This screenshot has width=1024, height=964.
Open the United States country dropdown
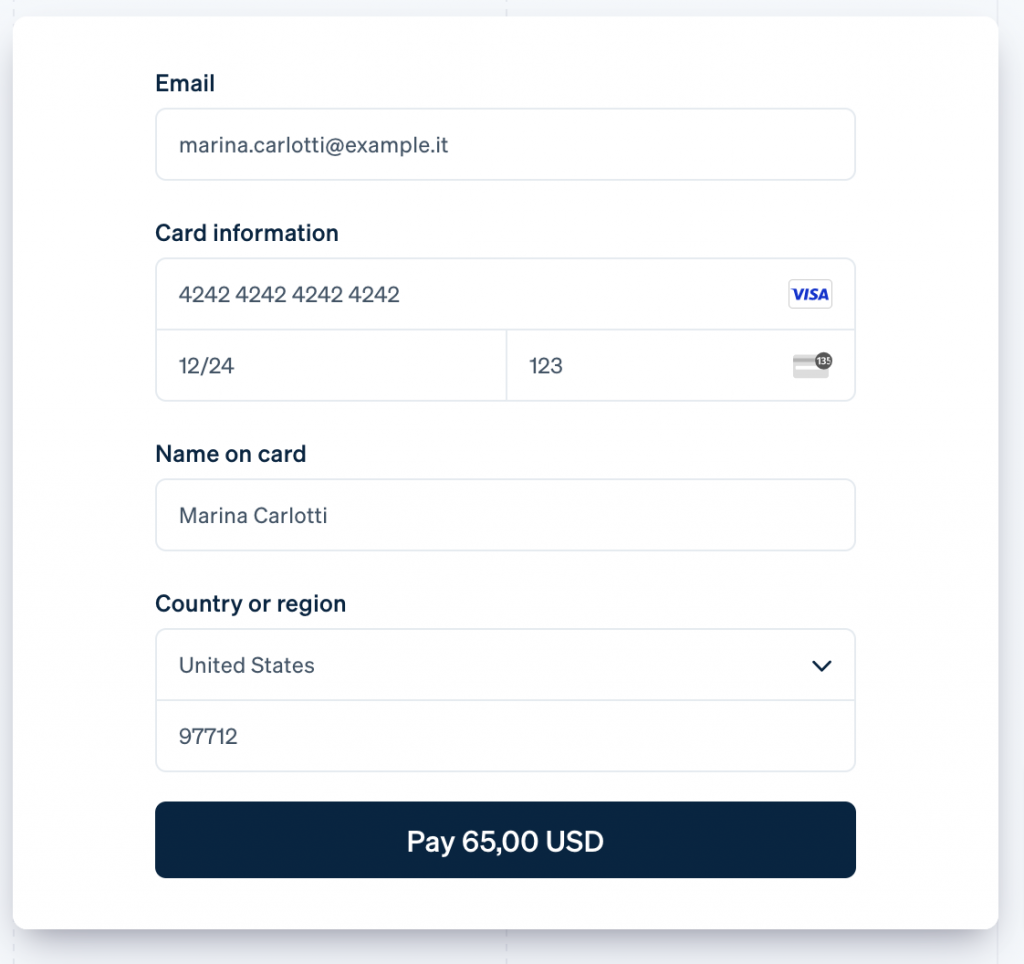point(505,665)
